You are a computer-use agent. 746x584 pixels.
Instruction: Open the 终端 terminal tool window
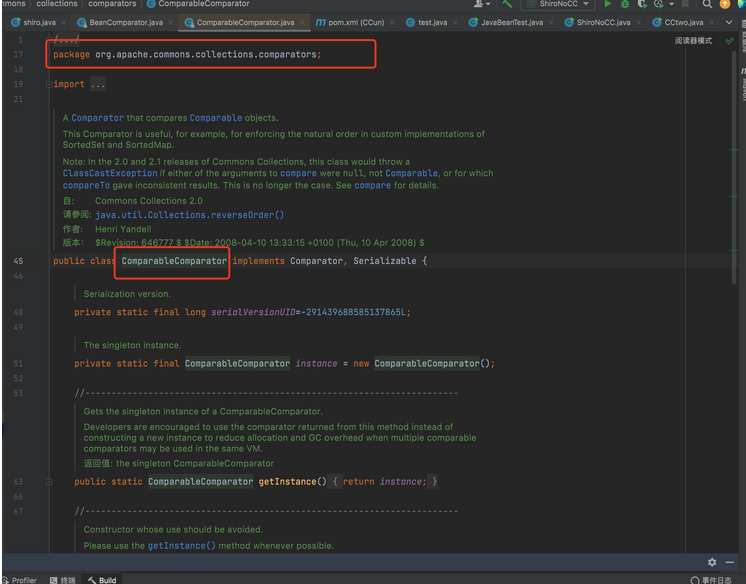point(62,580)
